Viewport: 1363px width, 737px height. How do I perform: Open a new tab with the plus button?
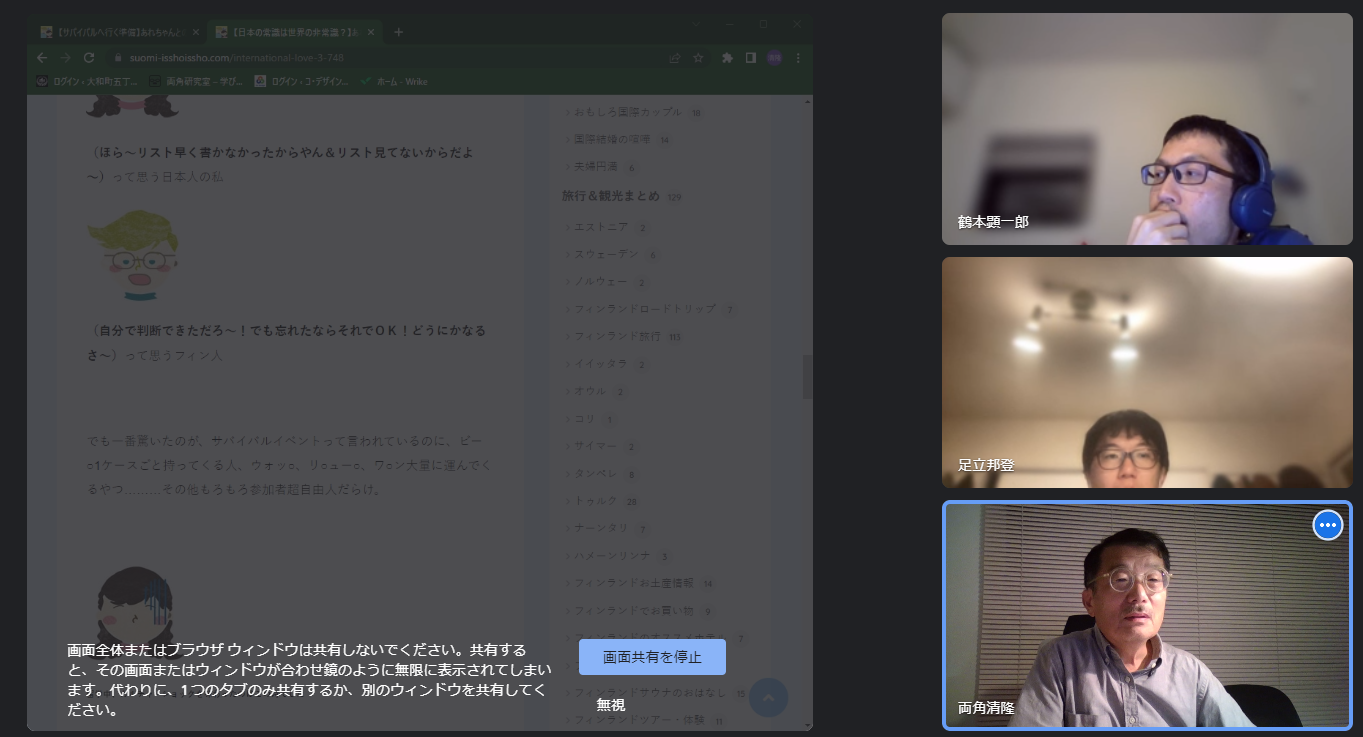tap(399, 32)
